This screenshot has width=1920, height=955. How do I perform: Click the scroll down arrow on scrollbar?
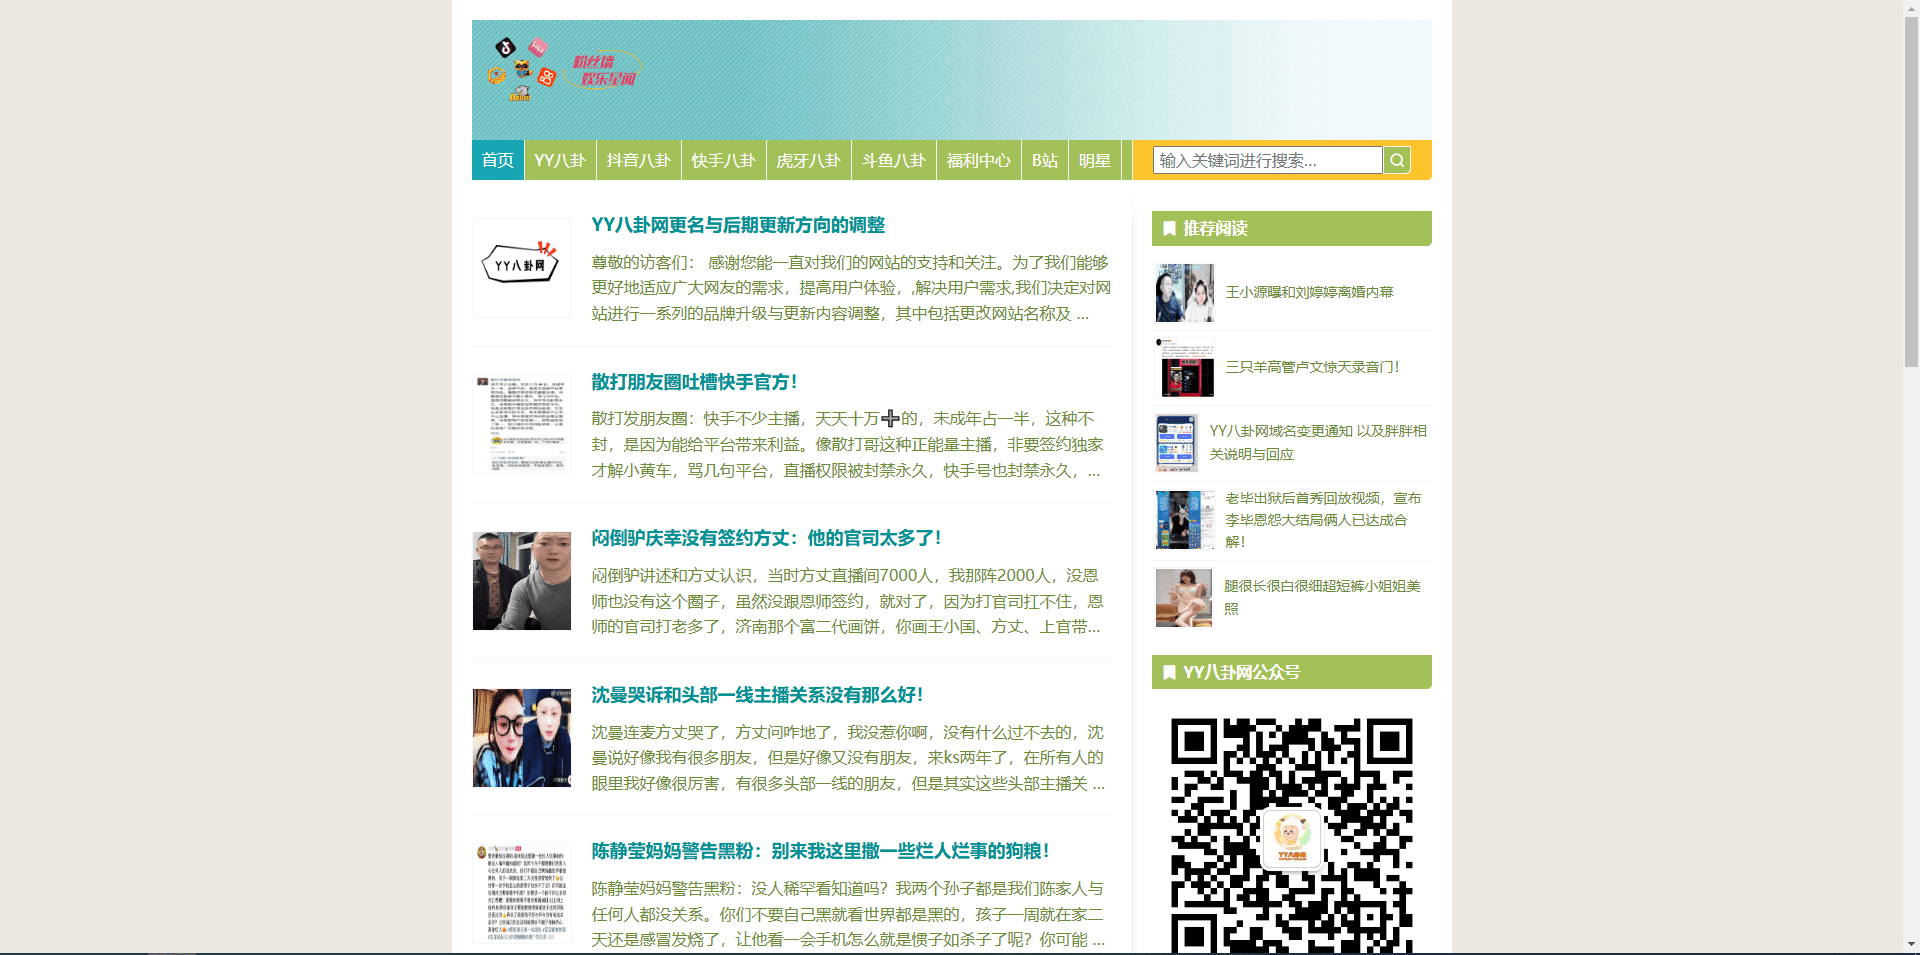[x=1911, y=944]
